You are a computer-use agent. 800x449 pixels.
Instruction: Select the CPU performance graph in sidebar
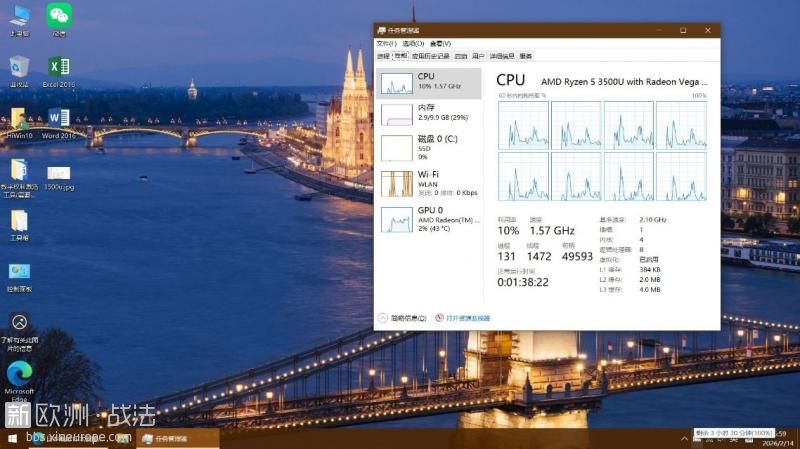pyautogui.click(x=428, y=82)
